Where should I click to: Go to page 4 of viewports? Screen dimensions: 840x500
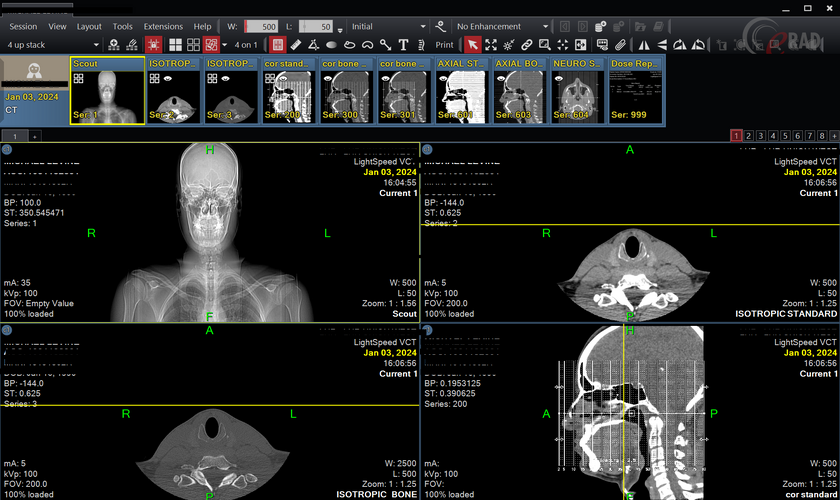773,136
